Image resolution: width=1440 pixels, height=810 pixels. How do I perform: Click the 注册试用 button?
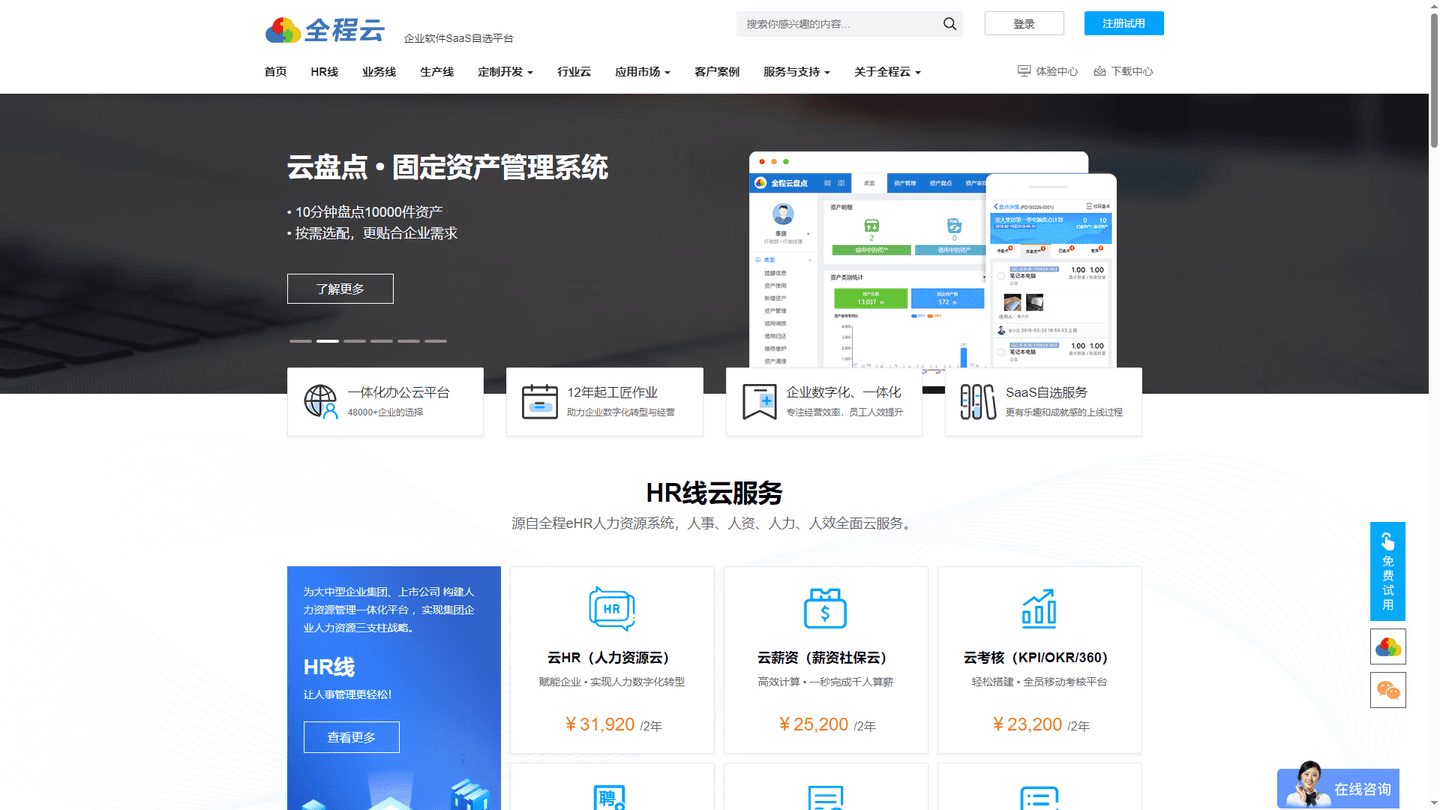coord(1124,23)
